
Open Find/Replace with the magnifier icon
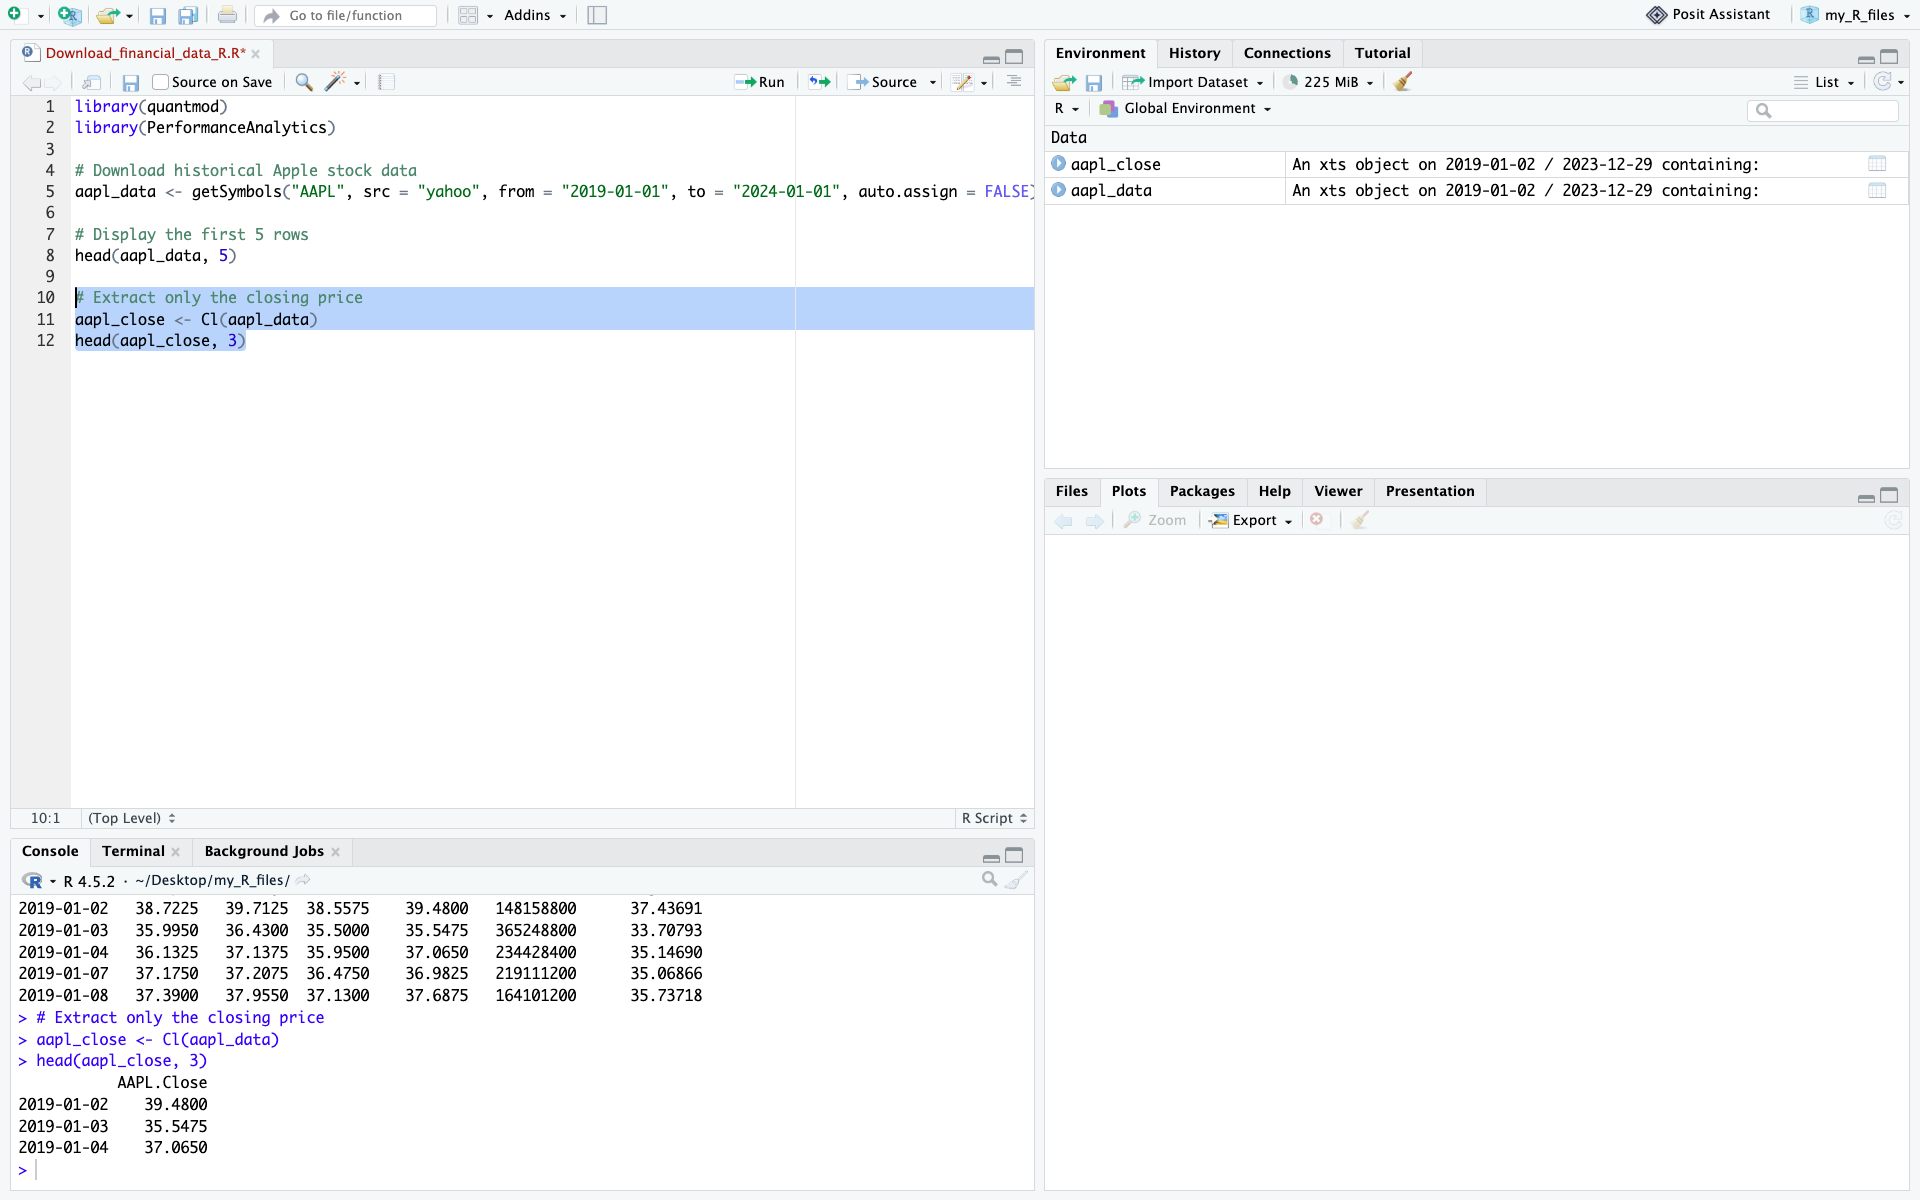[x=304, y=82]
